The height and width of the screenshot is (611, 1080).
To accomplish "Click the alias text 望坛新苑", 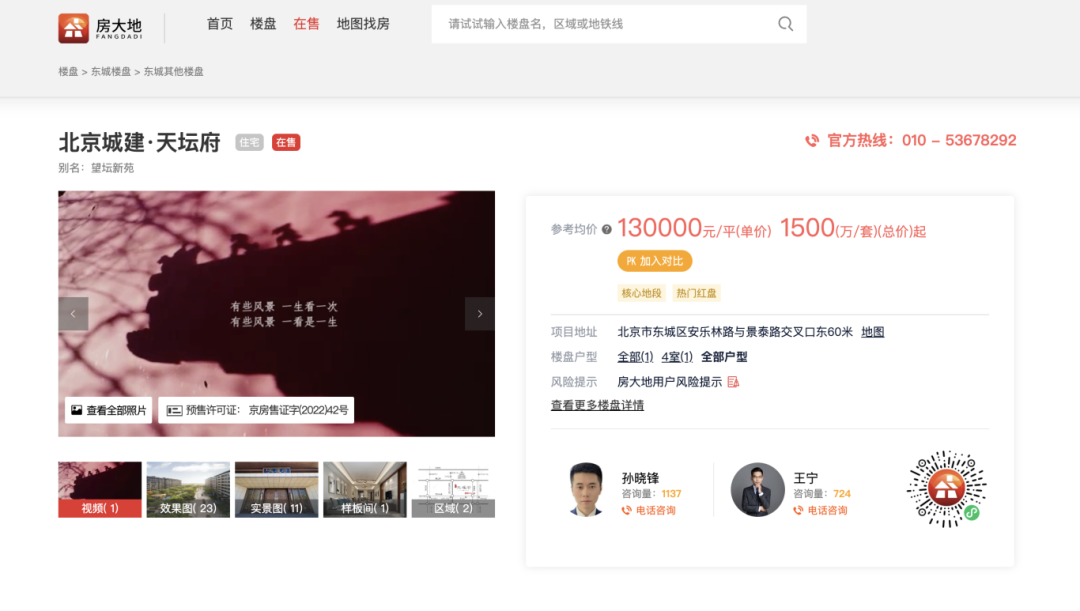I will pos(112,168).
